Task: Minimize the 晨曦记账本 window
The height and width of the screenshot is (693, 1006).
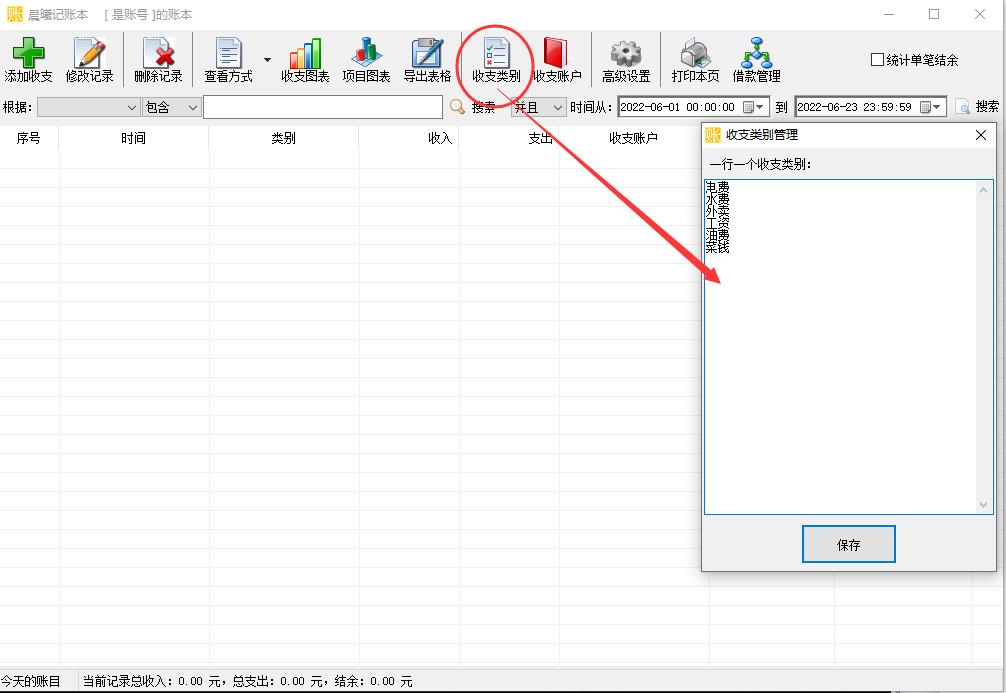Action: click(889, 14)
